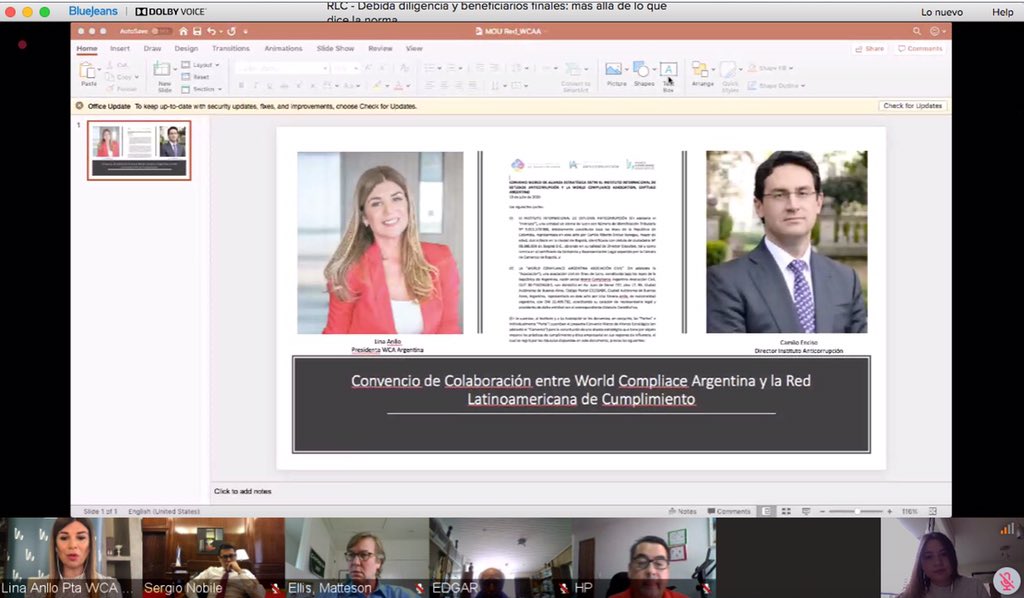1024x598 pixels.
Task: Open the font name combo box
Action: (281, 68)
